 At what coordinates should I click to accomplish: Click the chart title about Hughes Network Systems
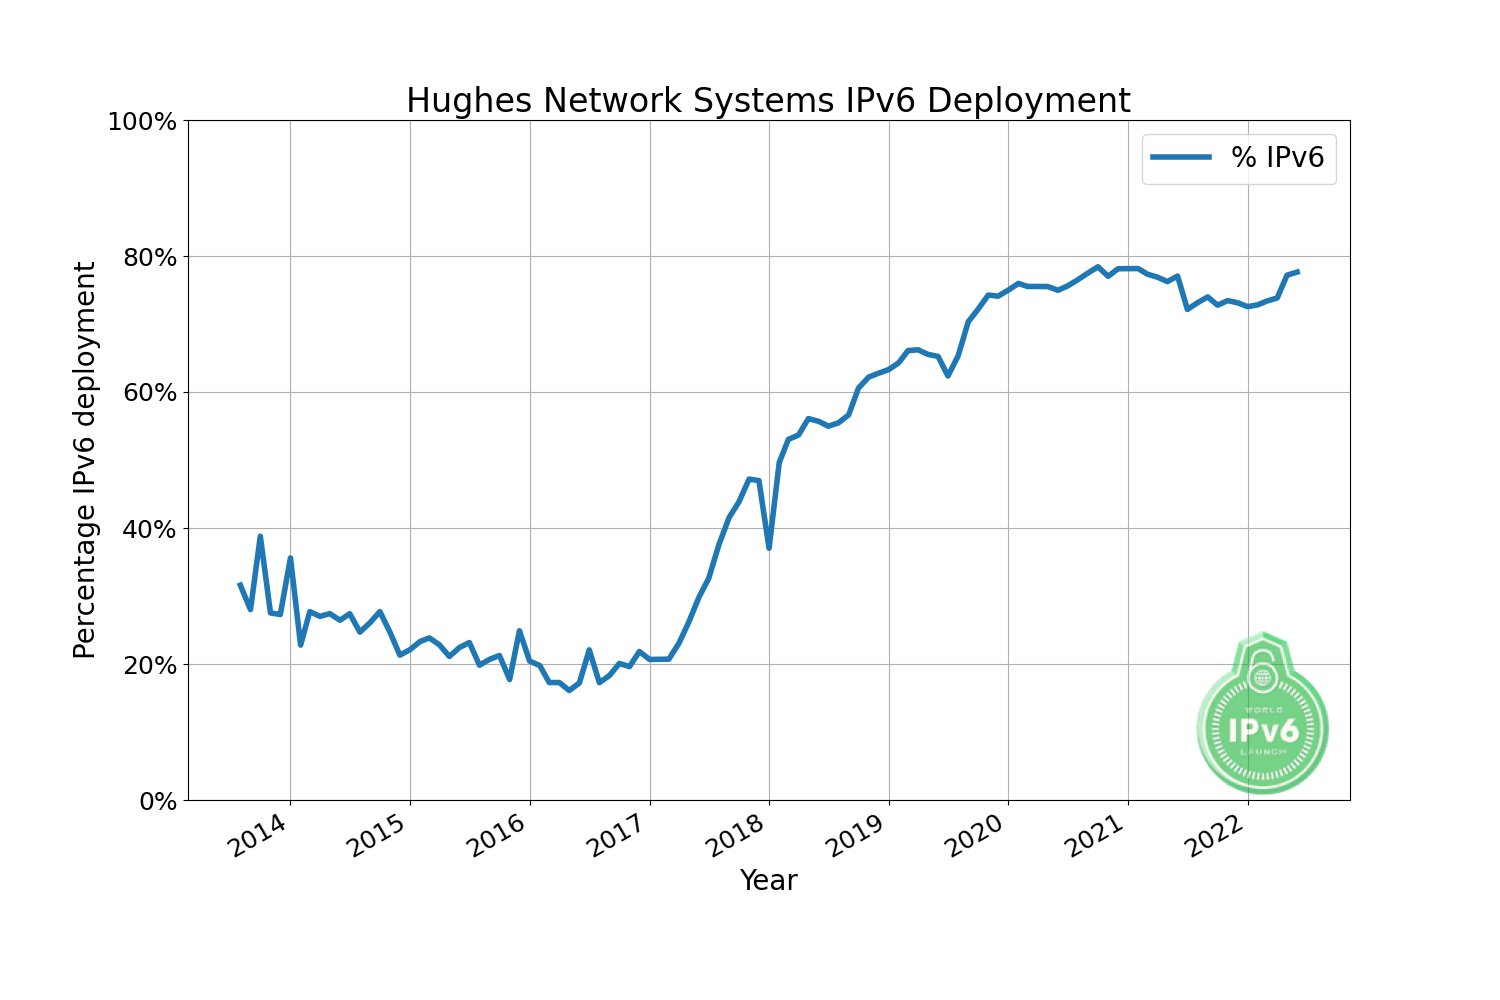[x=768, y=101]
